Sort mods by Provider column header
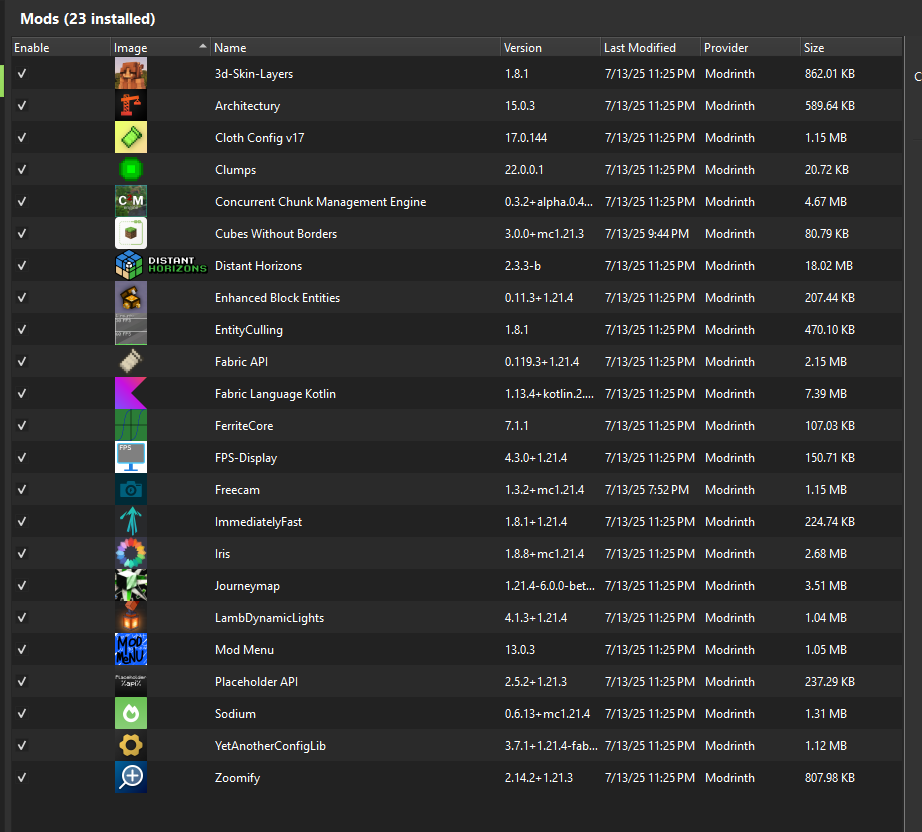 pos(750,47)
